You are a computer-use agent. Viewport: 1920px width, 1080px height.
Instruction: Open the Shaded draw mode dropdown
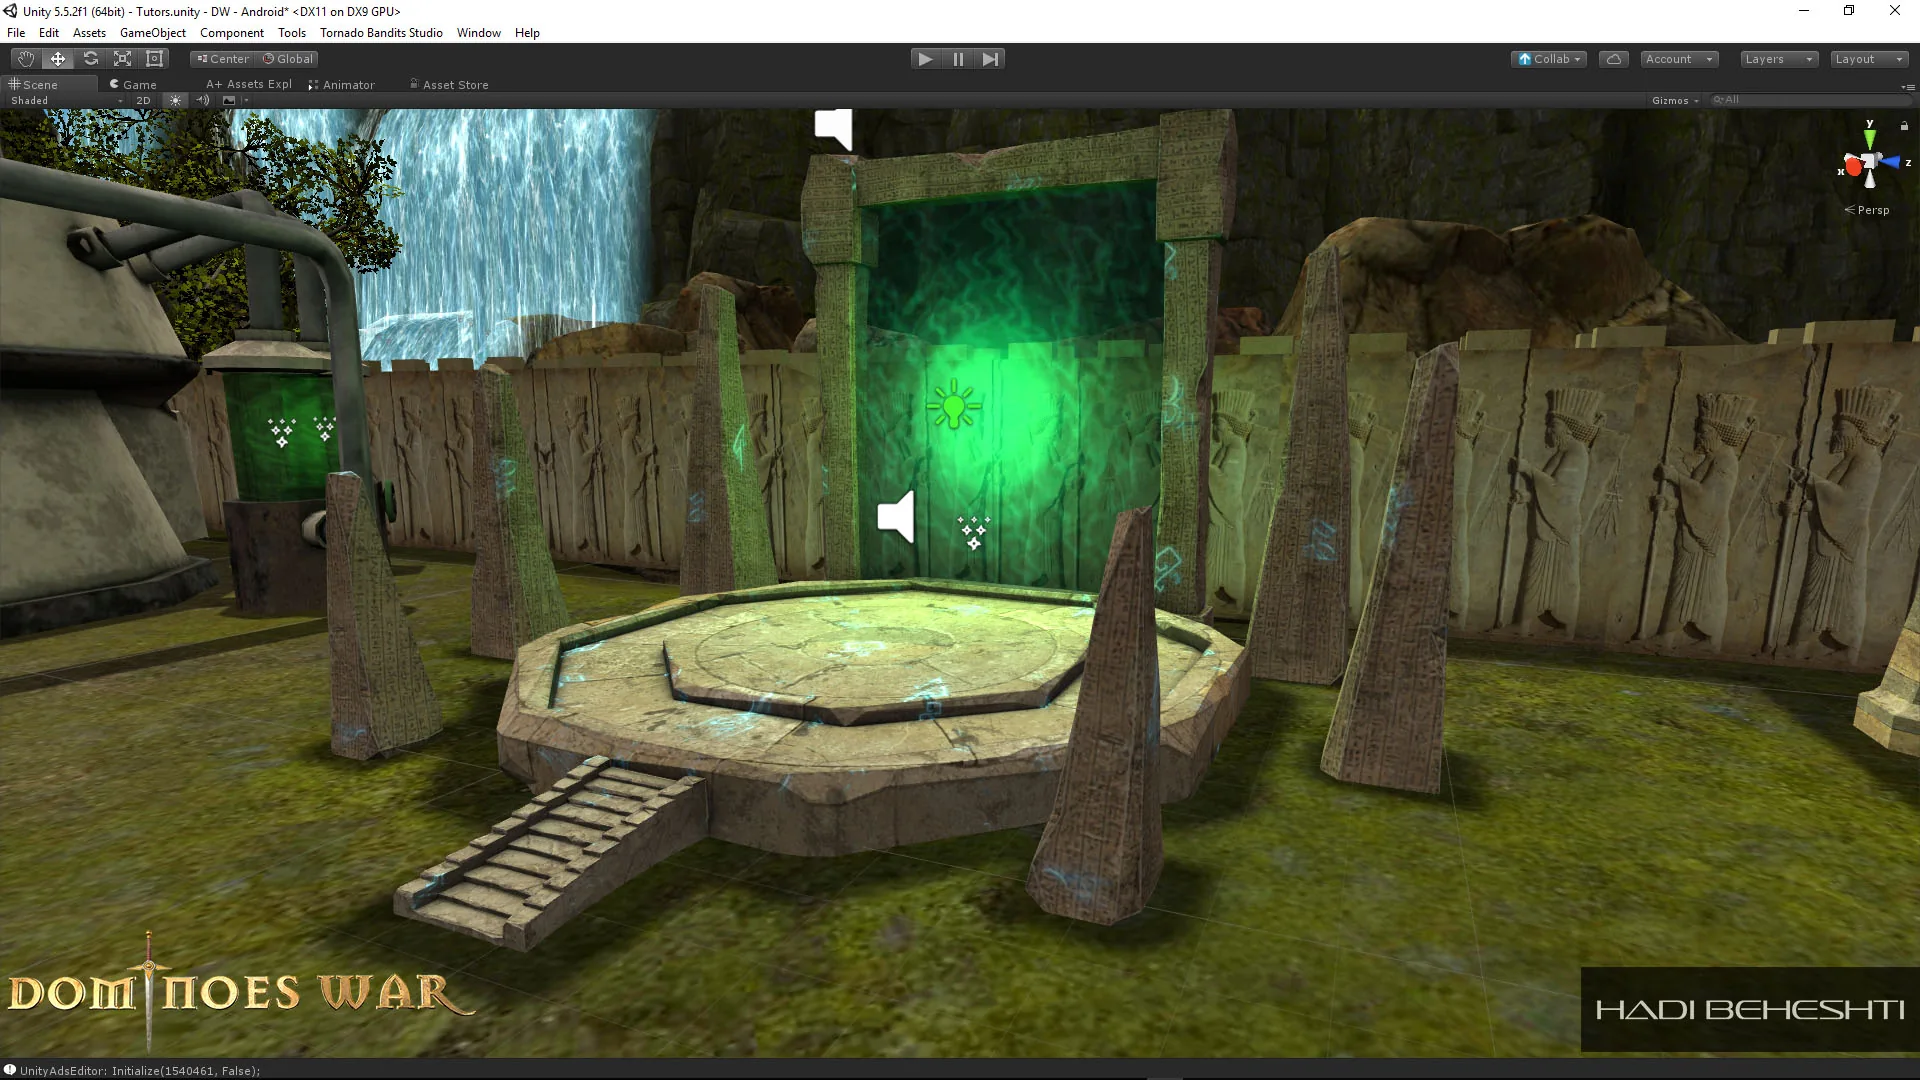pyautogui.click(x=66, y=101)
